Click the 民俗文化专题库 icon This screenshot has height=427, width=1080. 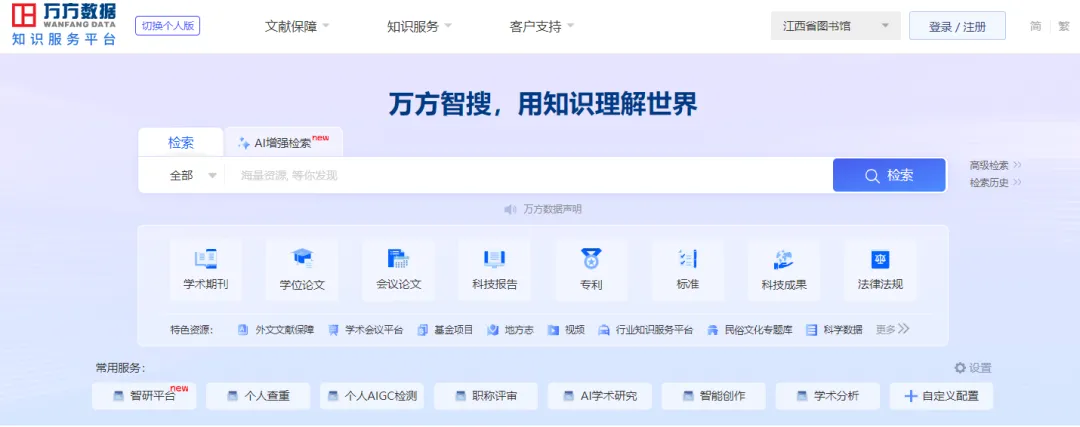tap(713, 330)
